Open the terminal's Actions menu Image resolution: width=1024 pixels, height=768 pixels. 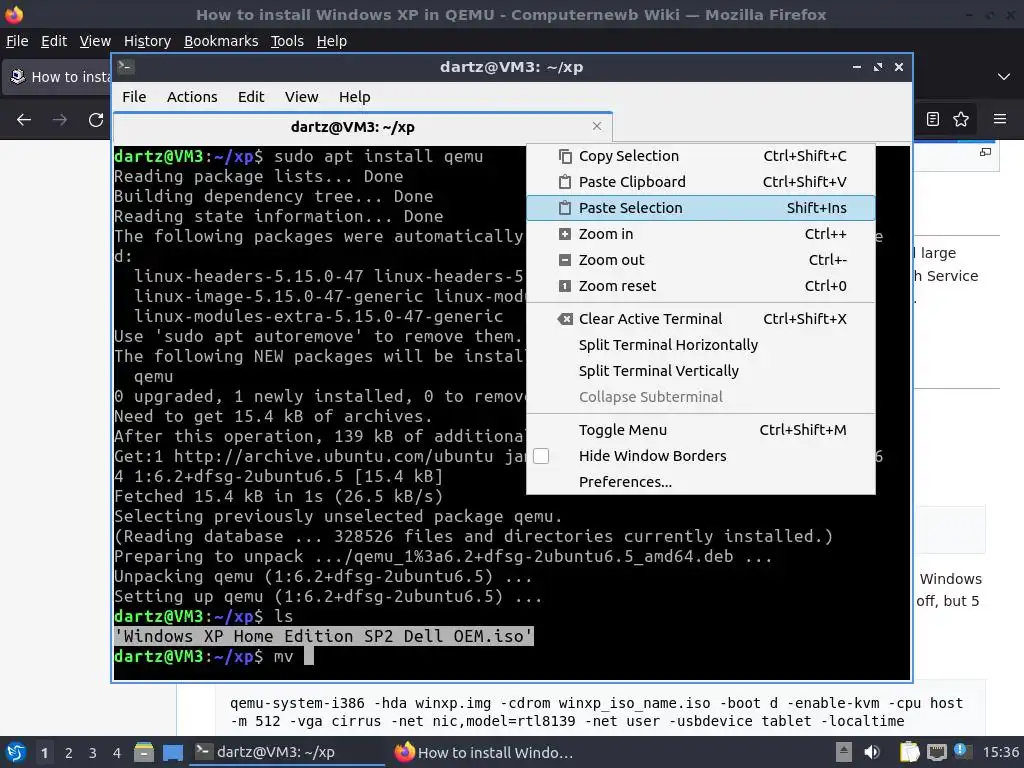coord(192,97)
